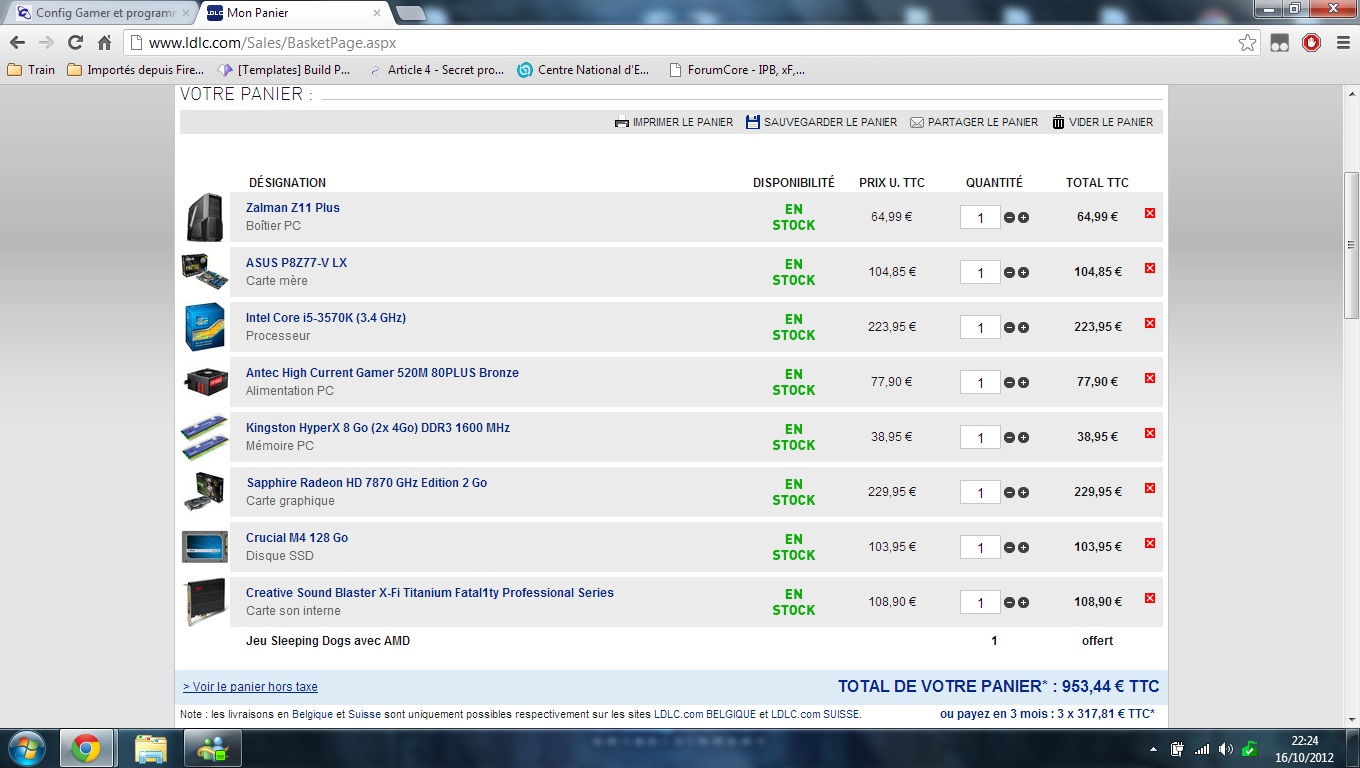The image size is (1360, 768).
Task: Reload the page with the refresh button
Action: pos(75,43)
